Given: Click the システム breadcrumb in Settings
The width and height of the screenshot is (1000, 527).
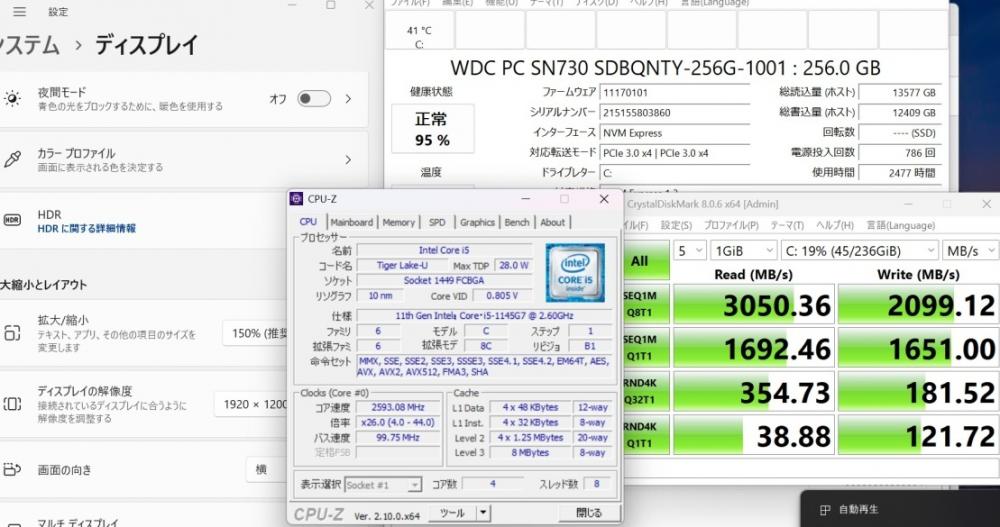Looking at the screenshot, I should [29, 45].
